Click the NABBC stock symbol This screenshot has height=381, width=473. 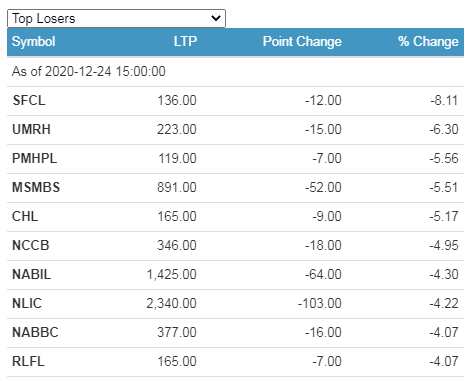click(35, 332)
